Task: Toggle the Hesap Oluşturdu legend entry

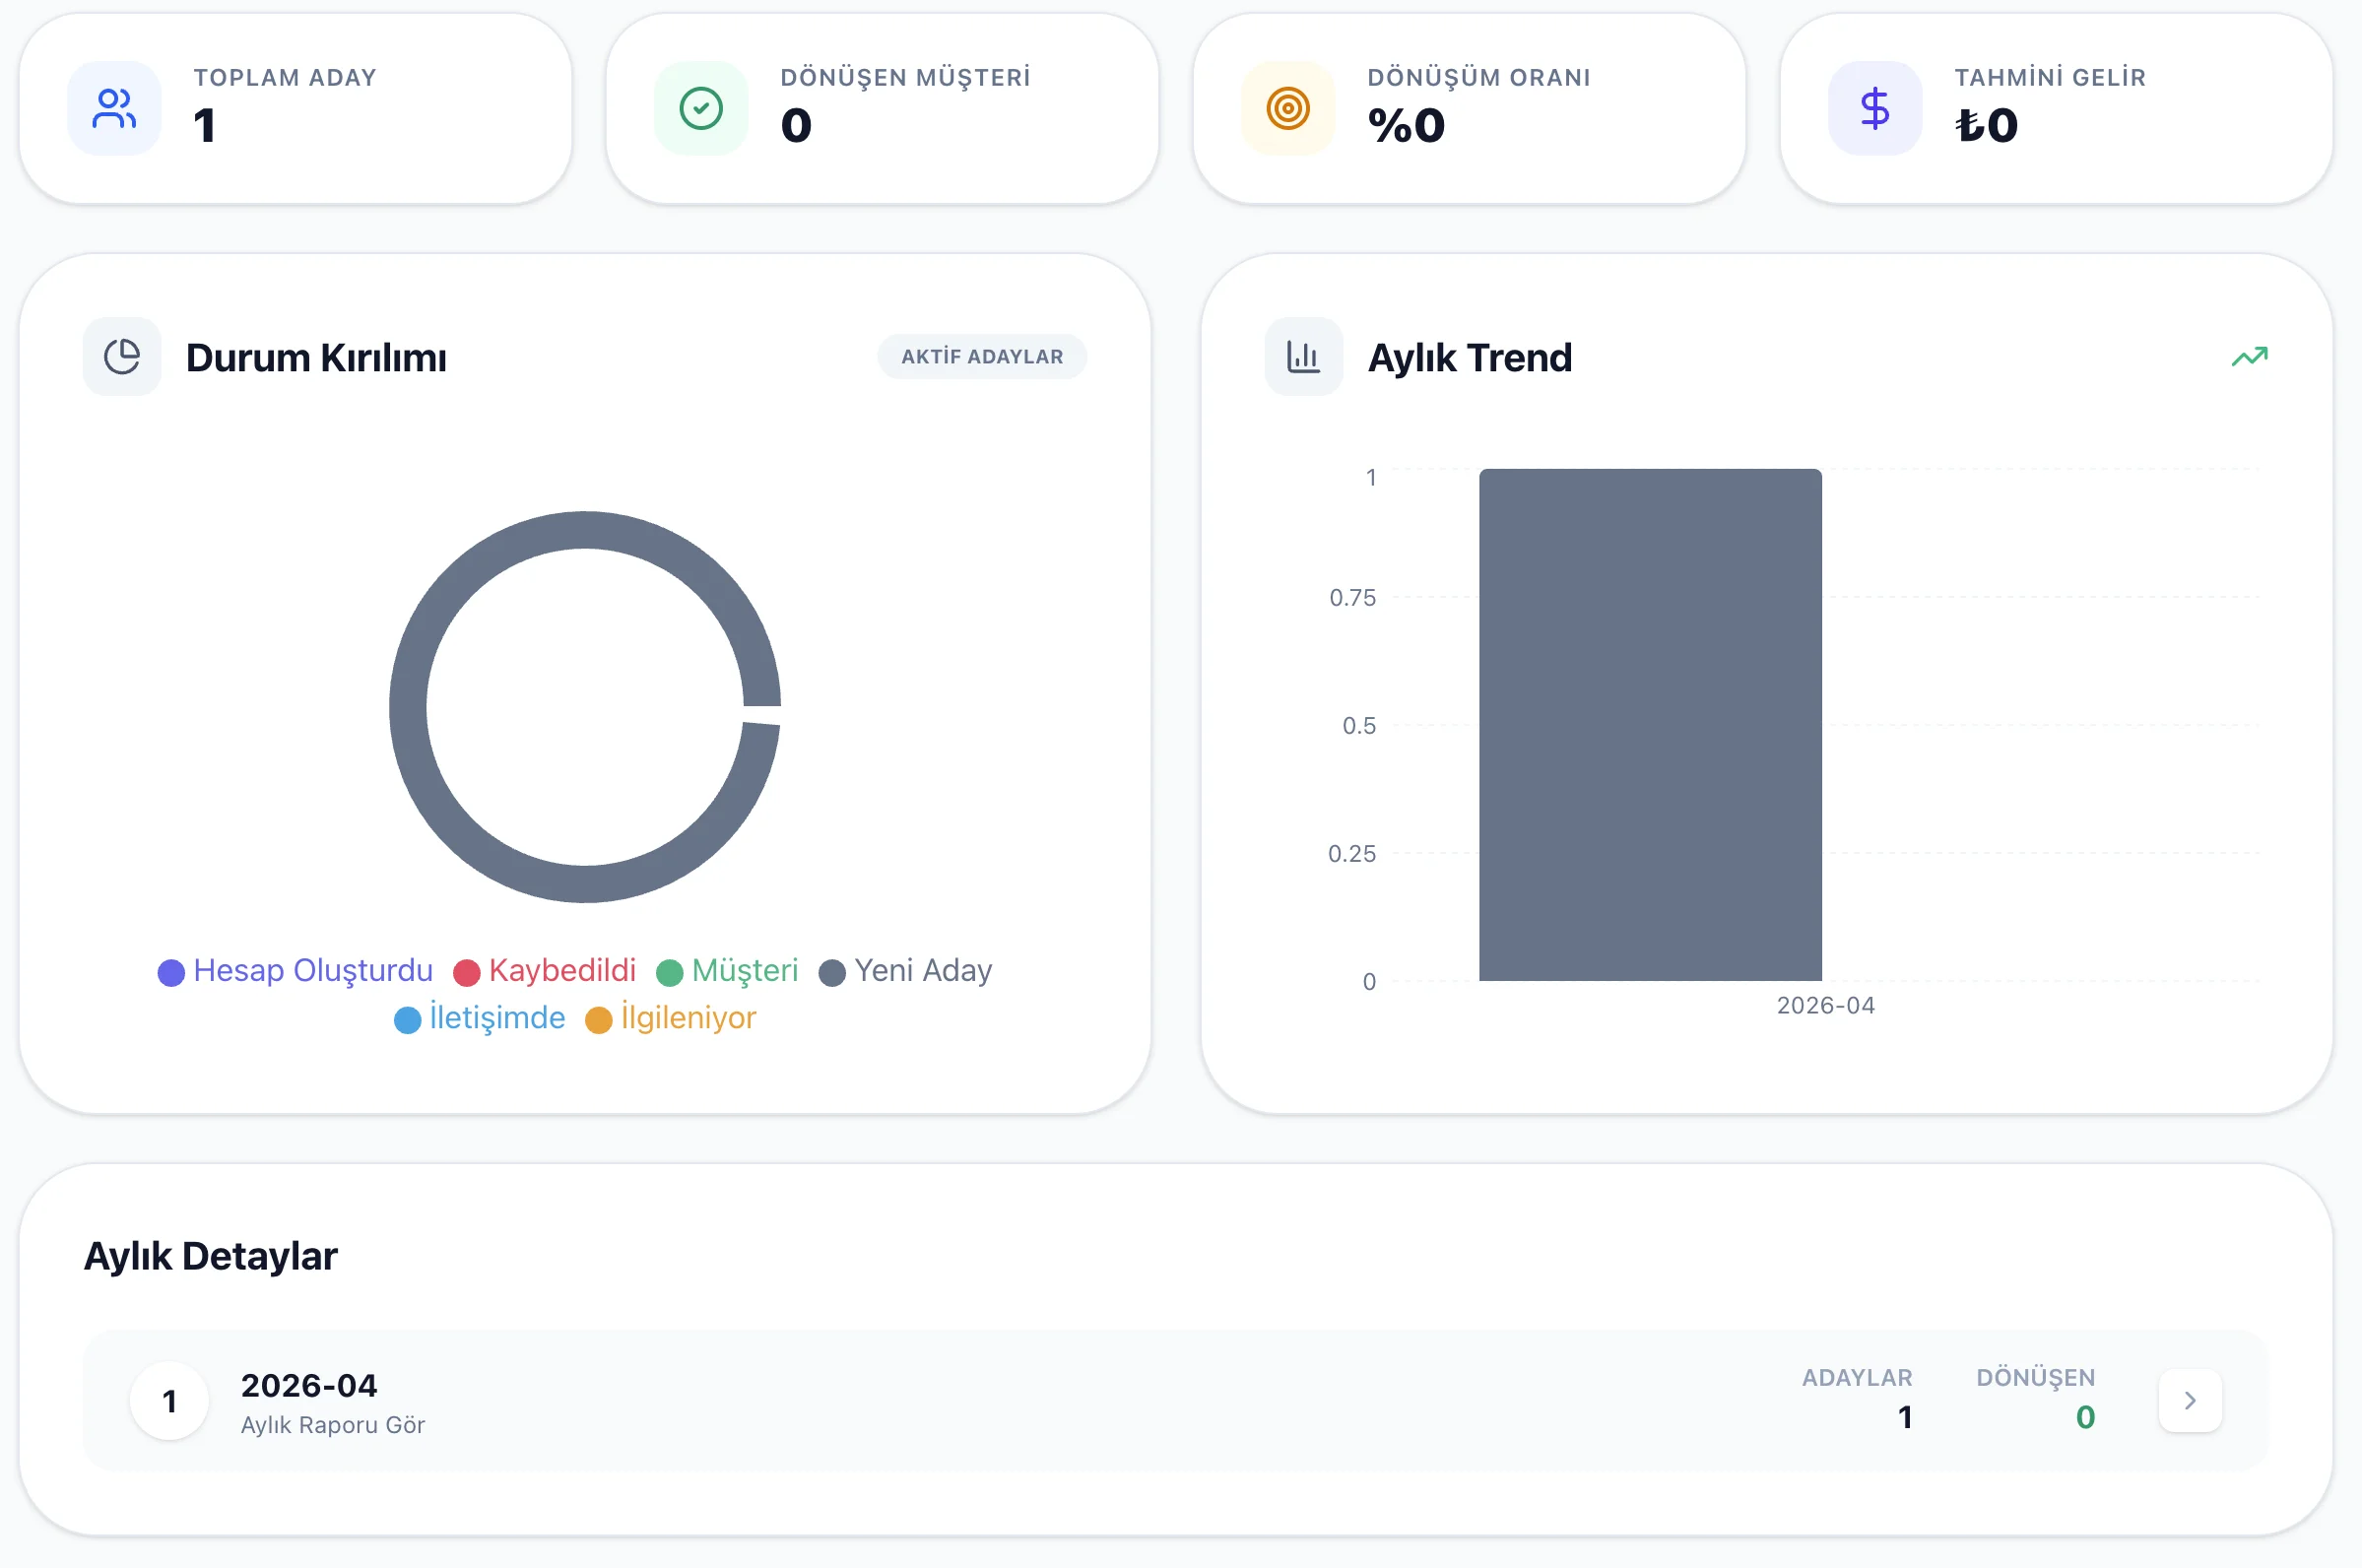Action: (x=294, y=970)
